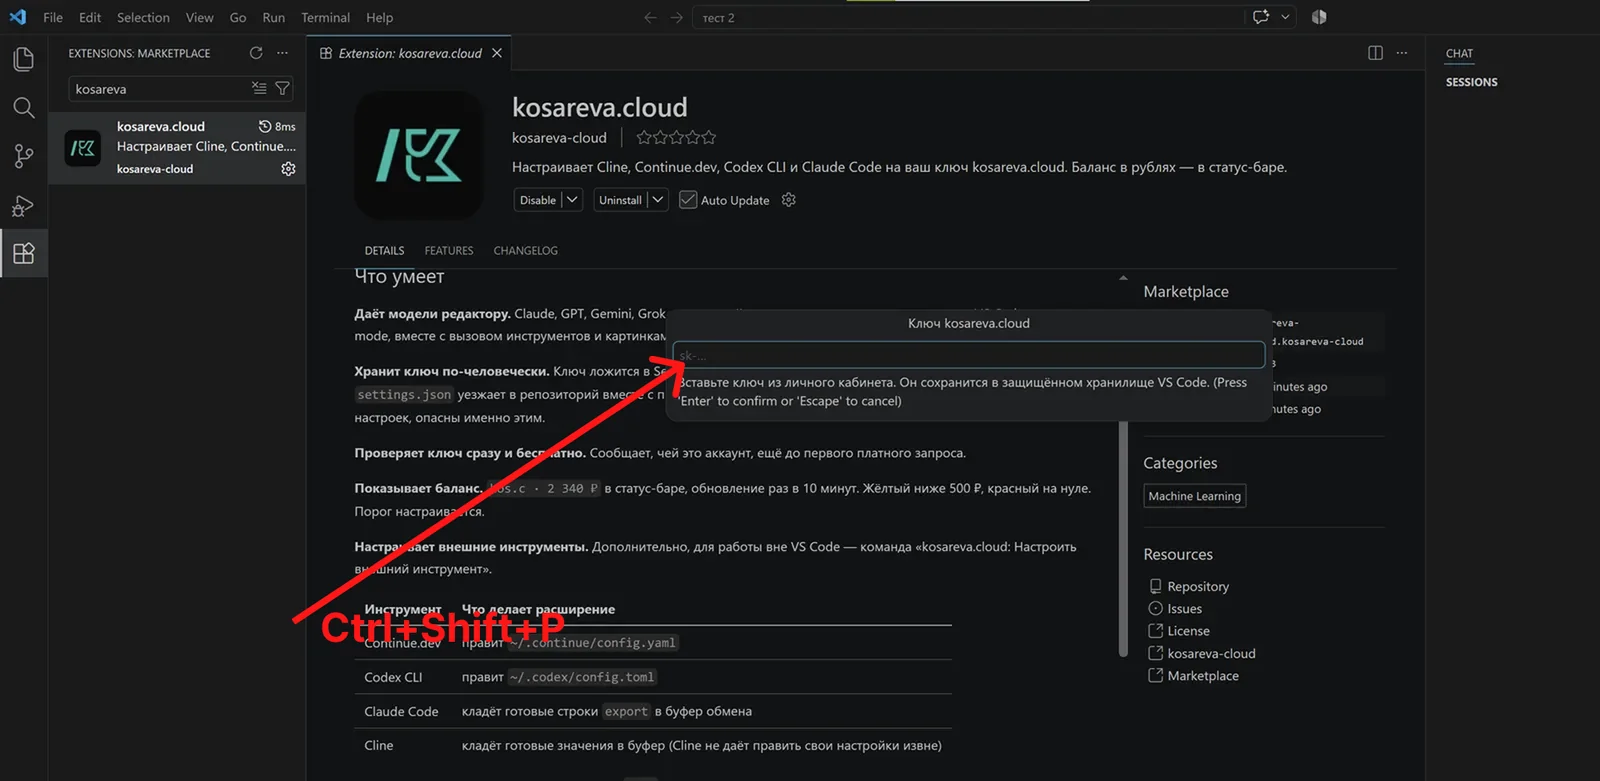Open the Run menu
1600x781 pixels.
point(273,17)
